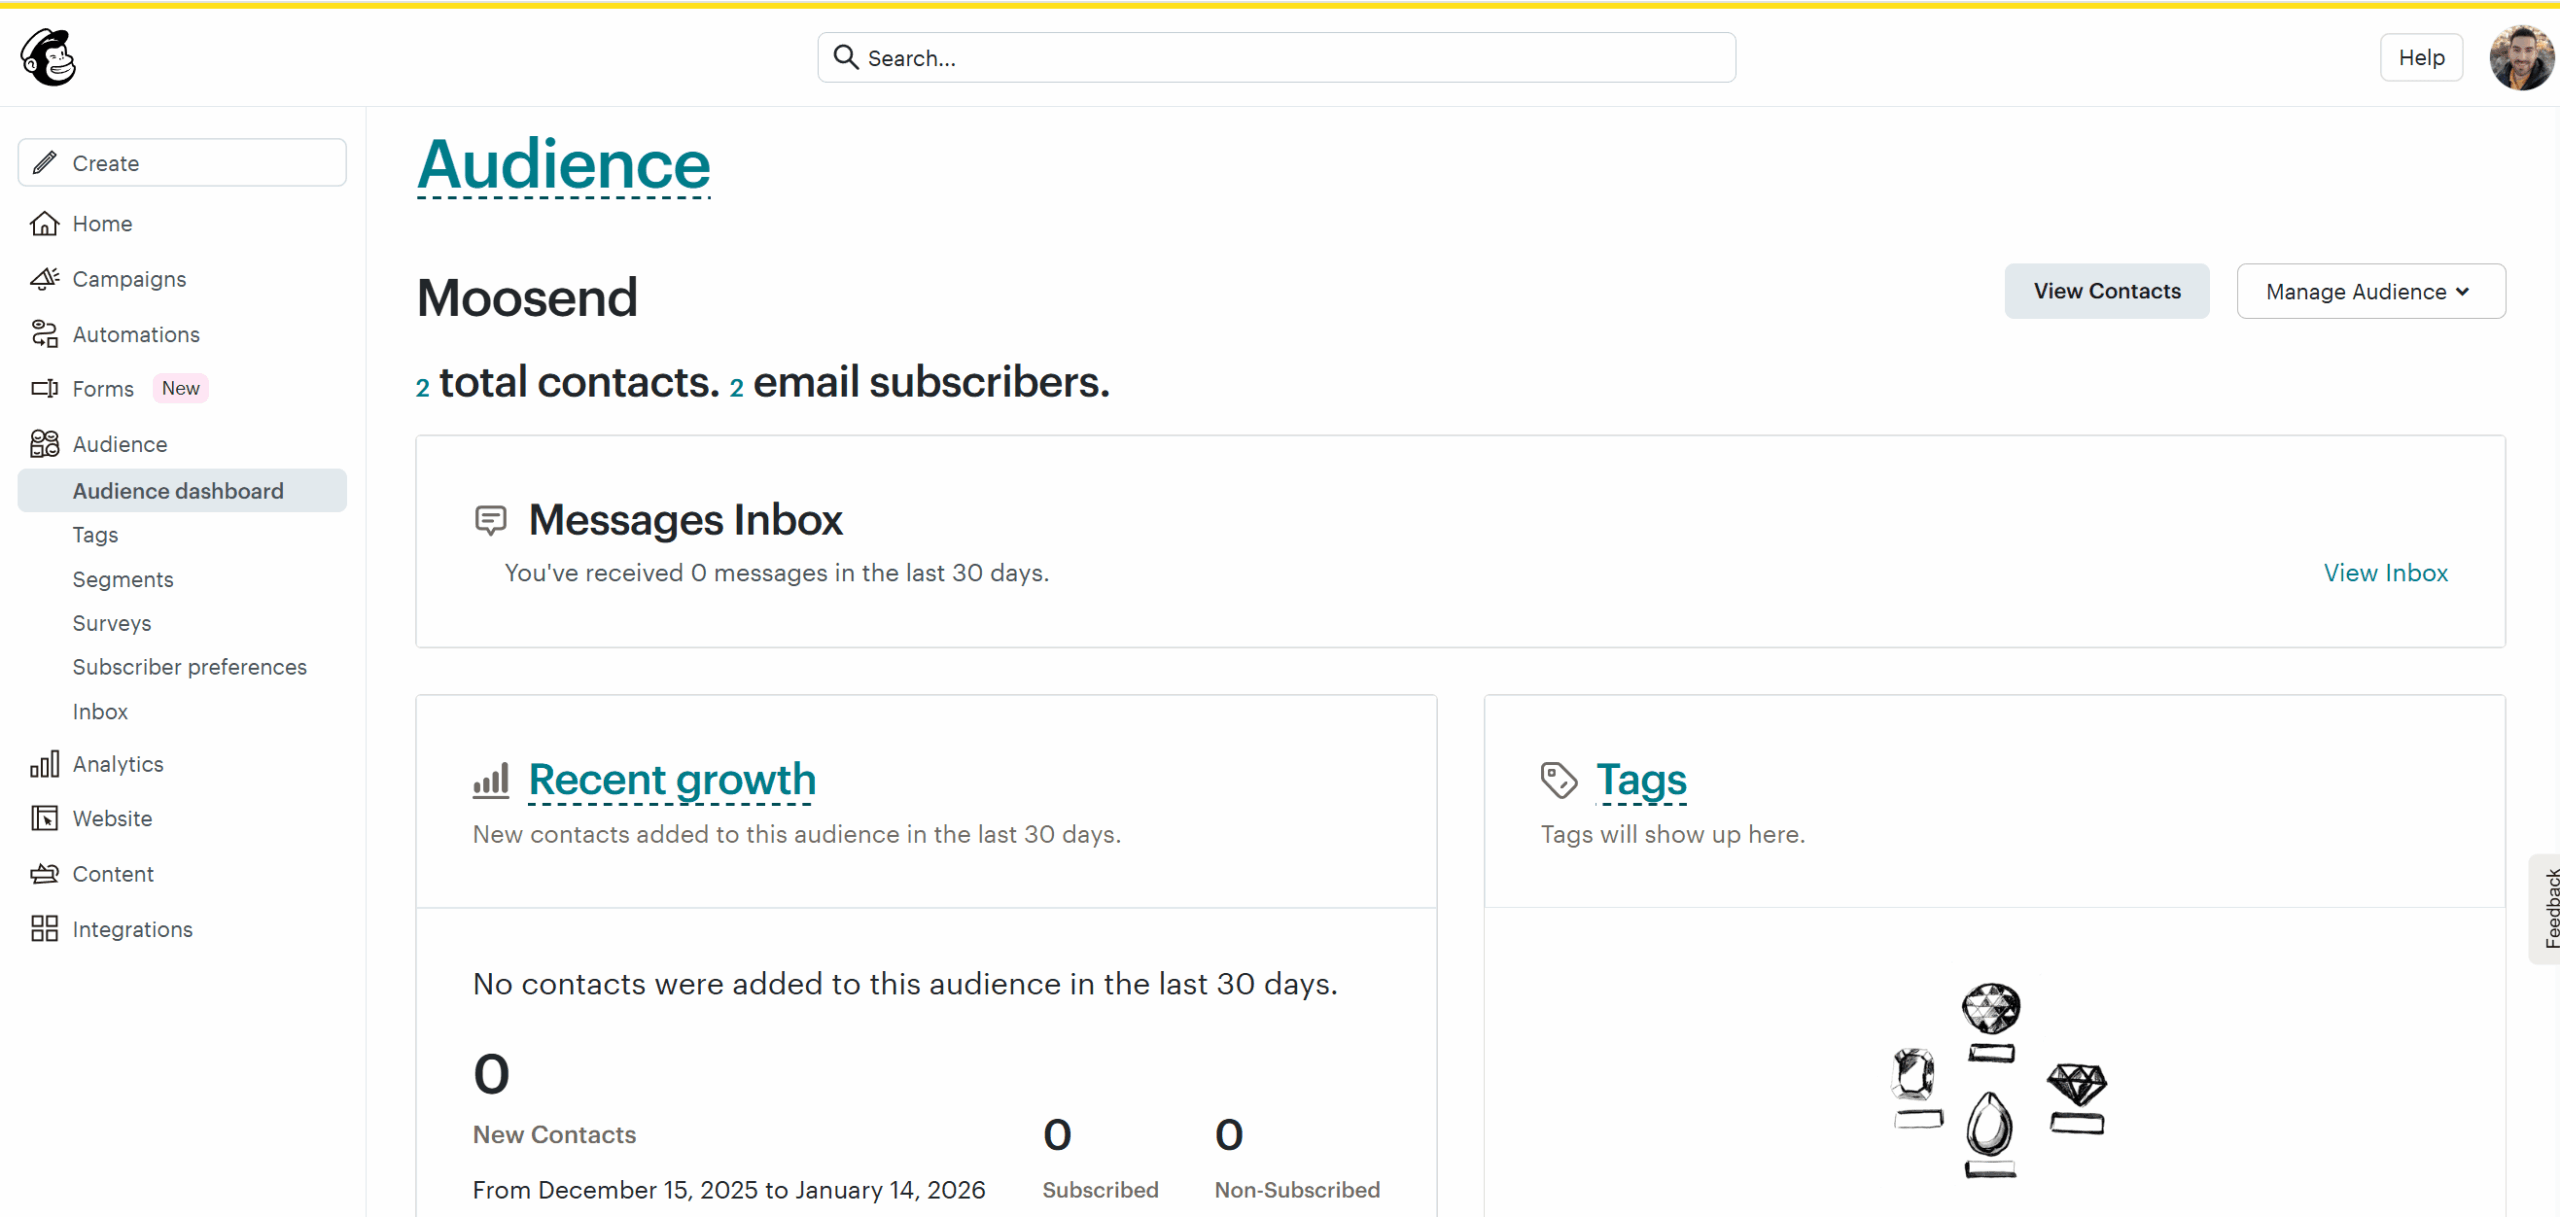Open Integrations via its grid icon
2560x1217 pixels.
click(x=44, y=929)
